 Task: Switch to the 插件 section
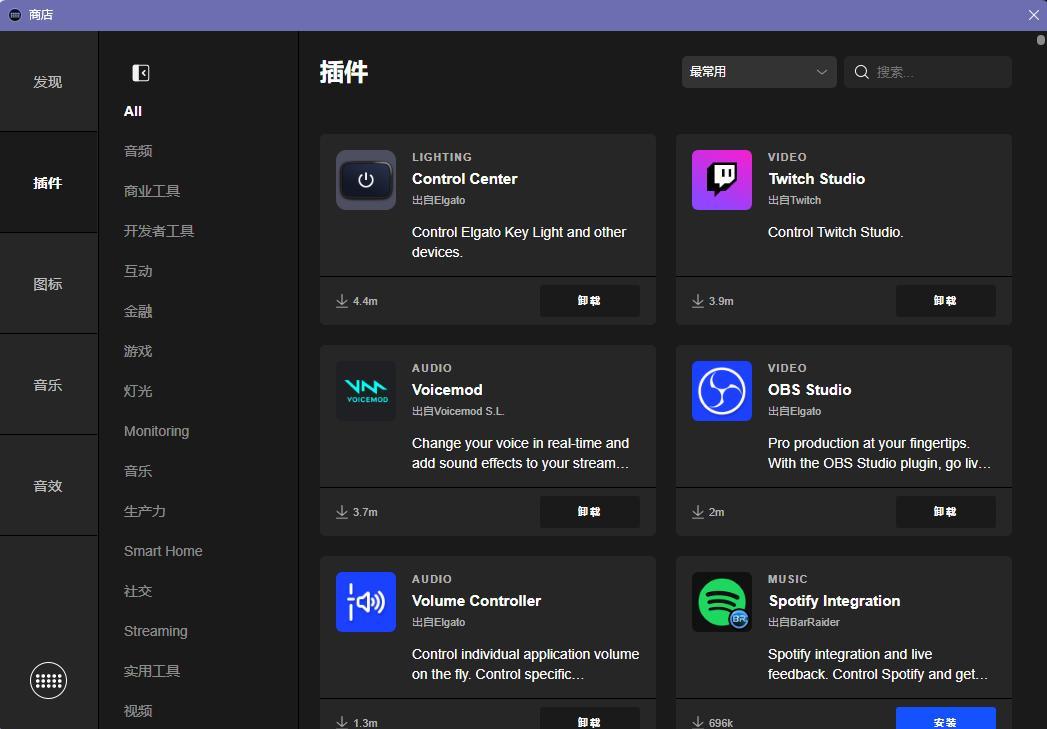tap(49, 182)
